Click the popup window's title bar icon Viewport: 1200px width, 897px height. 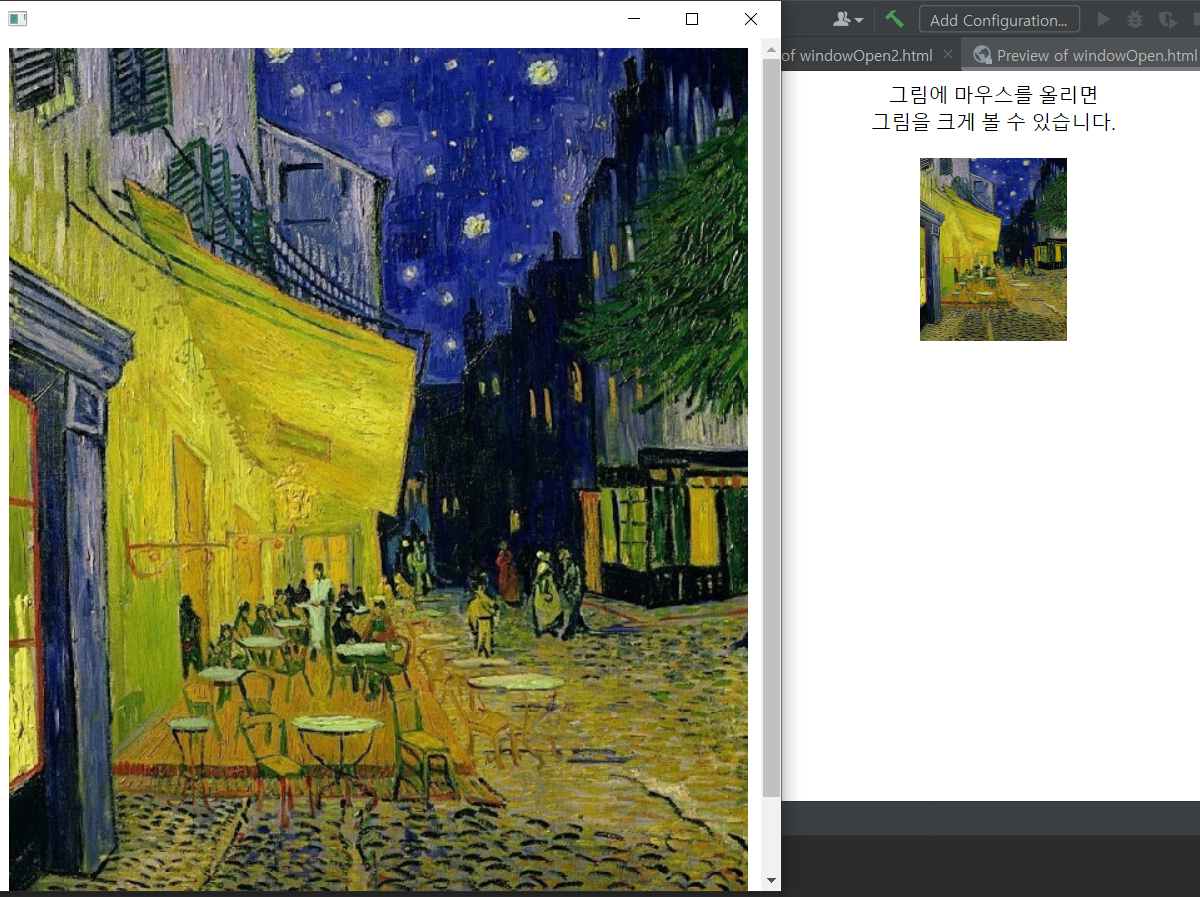[17, 19]
